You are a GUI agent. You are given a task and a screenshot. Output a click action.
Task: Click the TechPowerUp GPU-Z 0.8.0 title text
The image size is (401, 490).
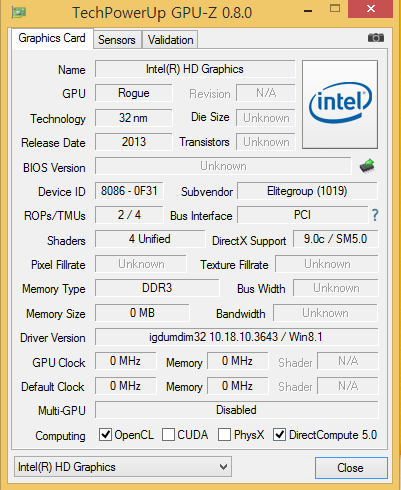point(162,13)
